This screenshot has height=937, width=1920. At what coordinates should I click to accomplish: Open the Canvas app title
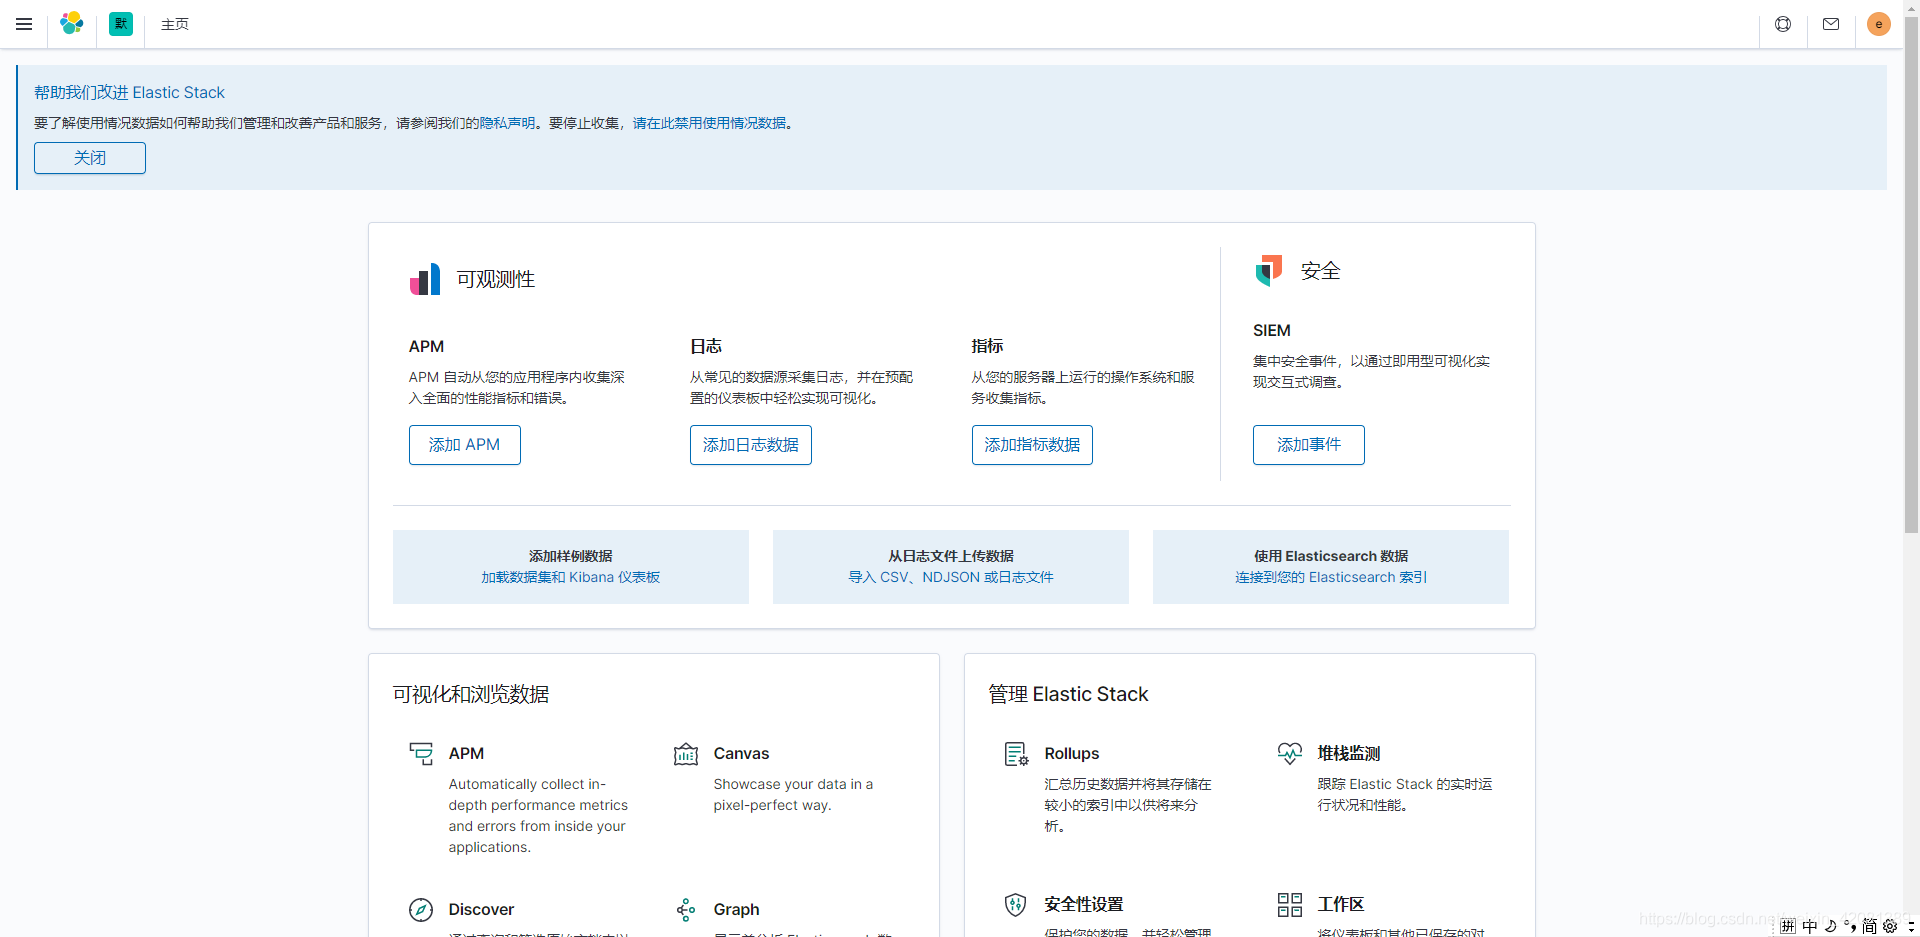pos(741,754)
